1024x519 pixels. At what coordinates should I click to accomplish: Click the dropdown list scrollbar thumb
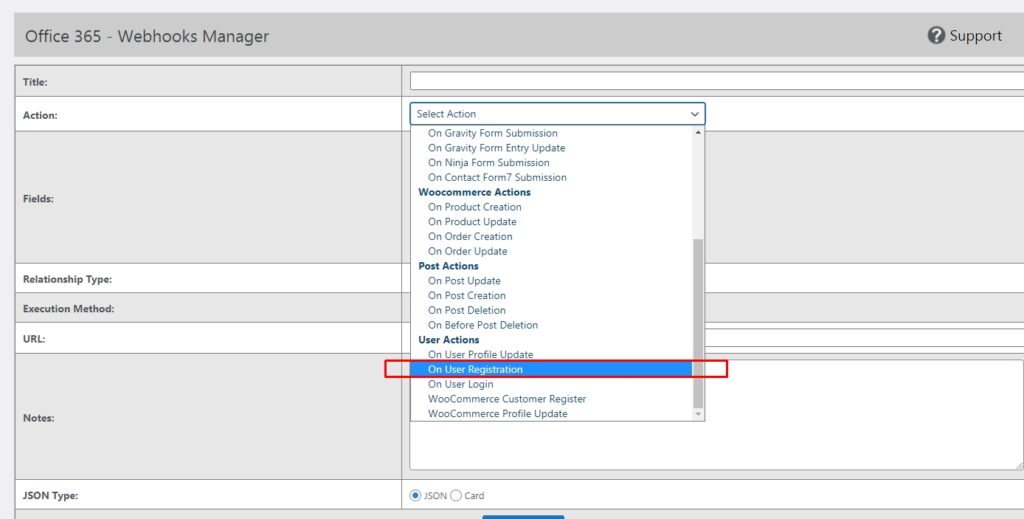pyautogui.click(x=698, y=323)
